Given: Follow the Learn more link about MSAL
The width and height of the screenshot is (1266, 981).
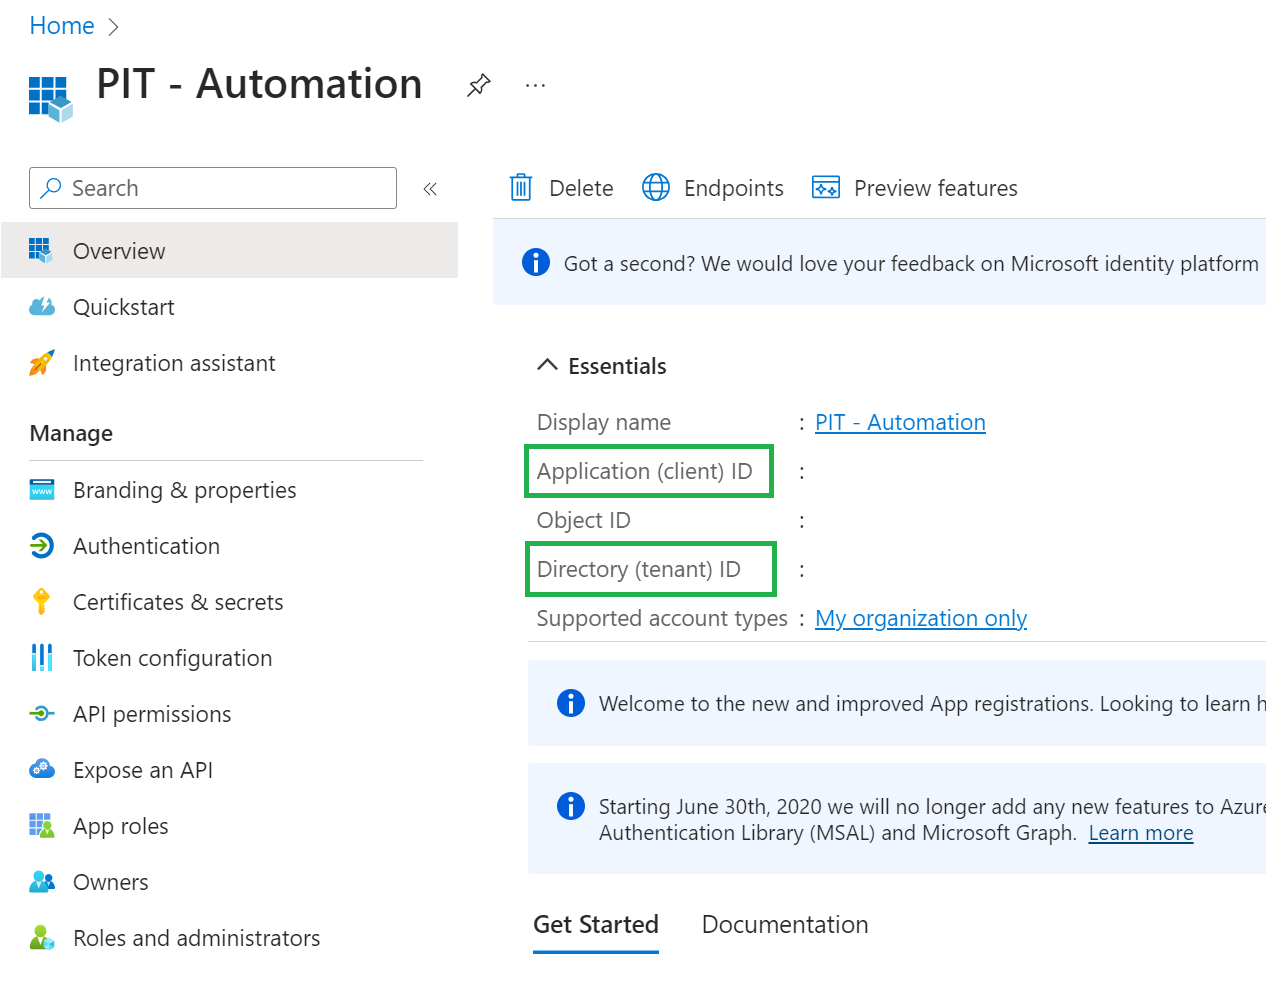Looking at the screenshot, I should point(1140,832).
